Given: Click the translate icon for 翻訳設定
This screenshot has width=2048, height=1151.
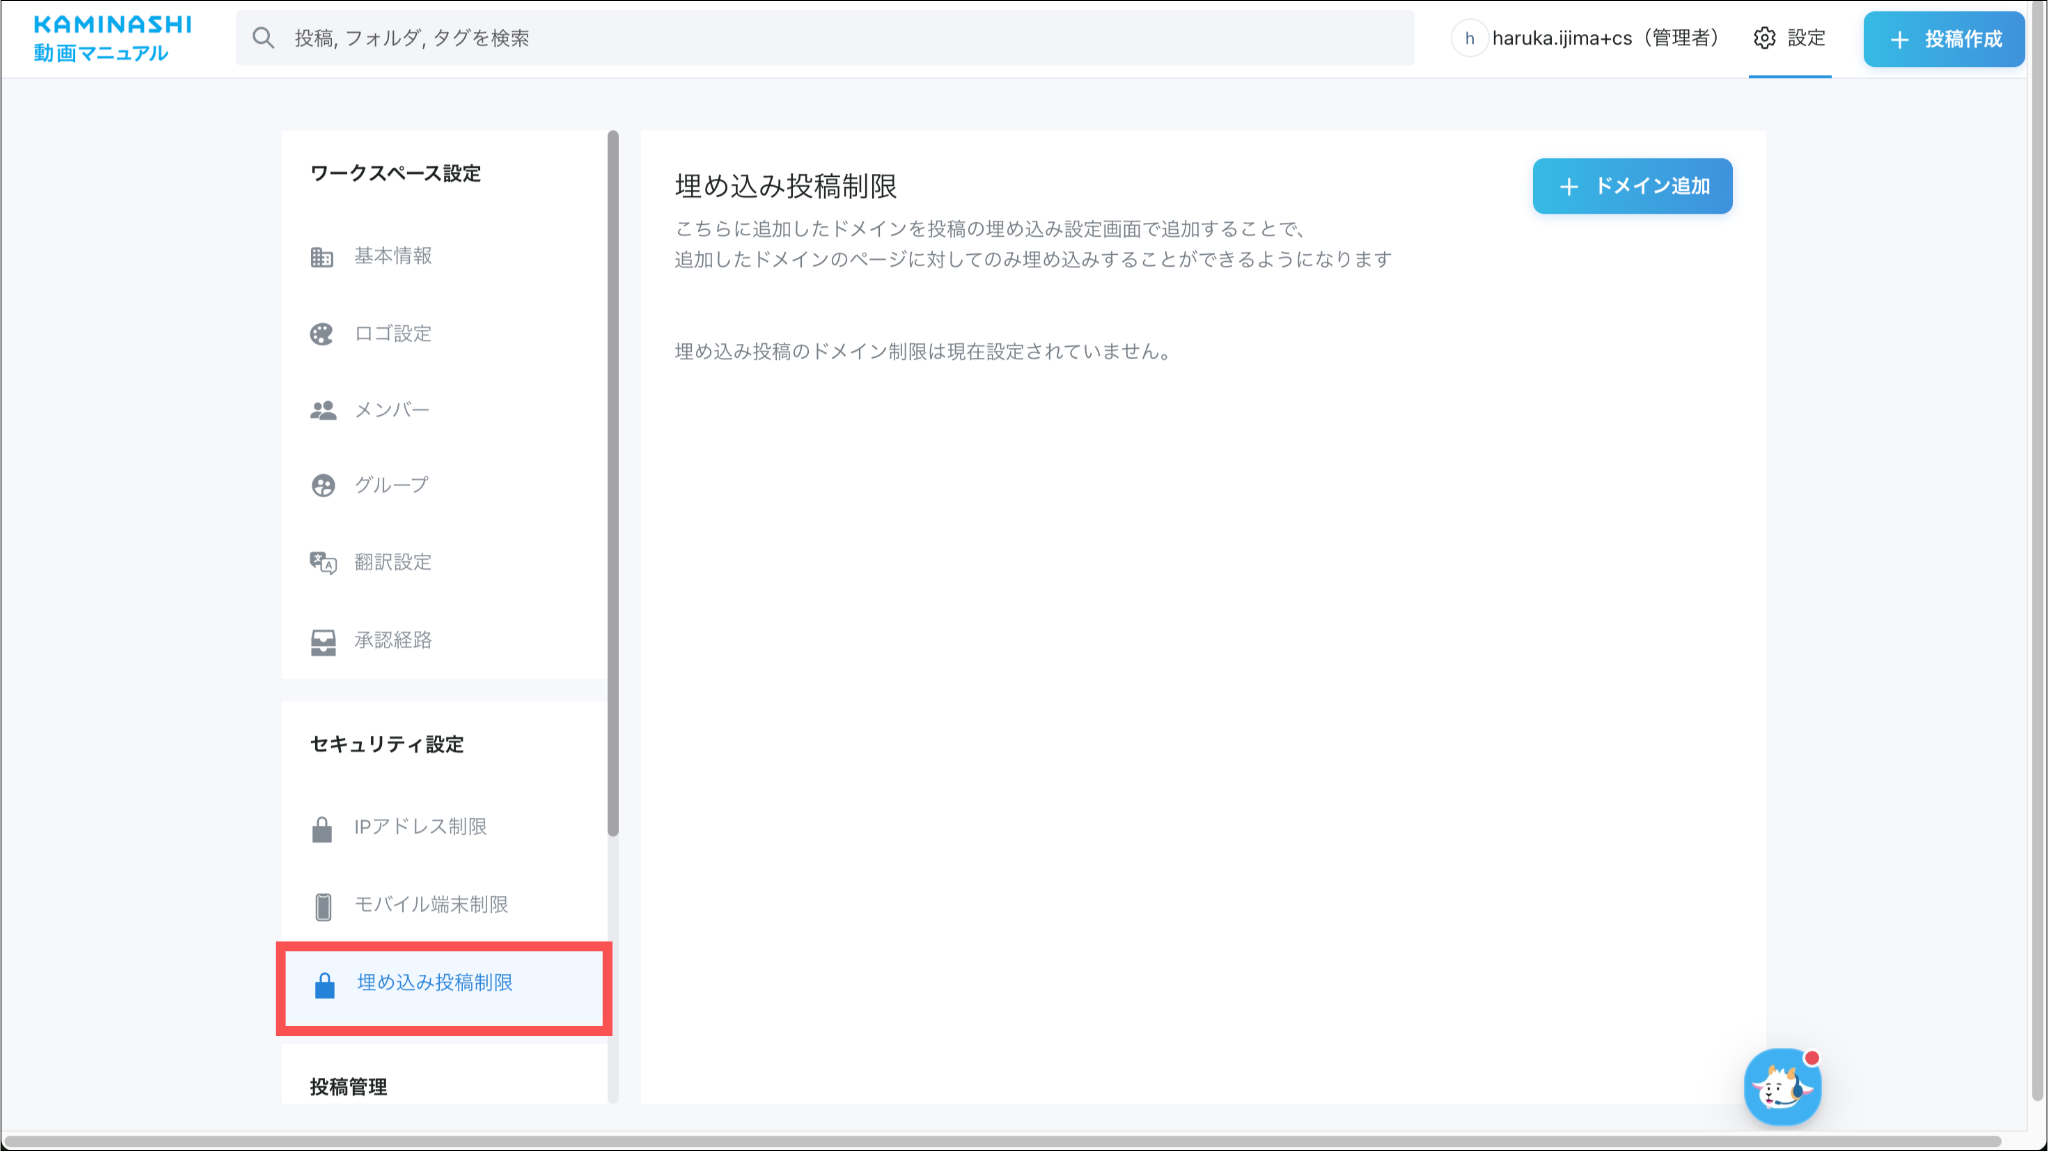Looking at the screenshot, I should pyautogui.click(x=322, y=563).
